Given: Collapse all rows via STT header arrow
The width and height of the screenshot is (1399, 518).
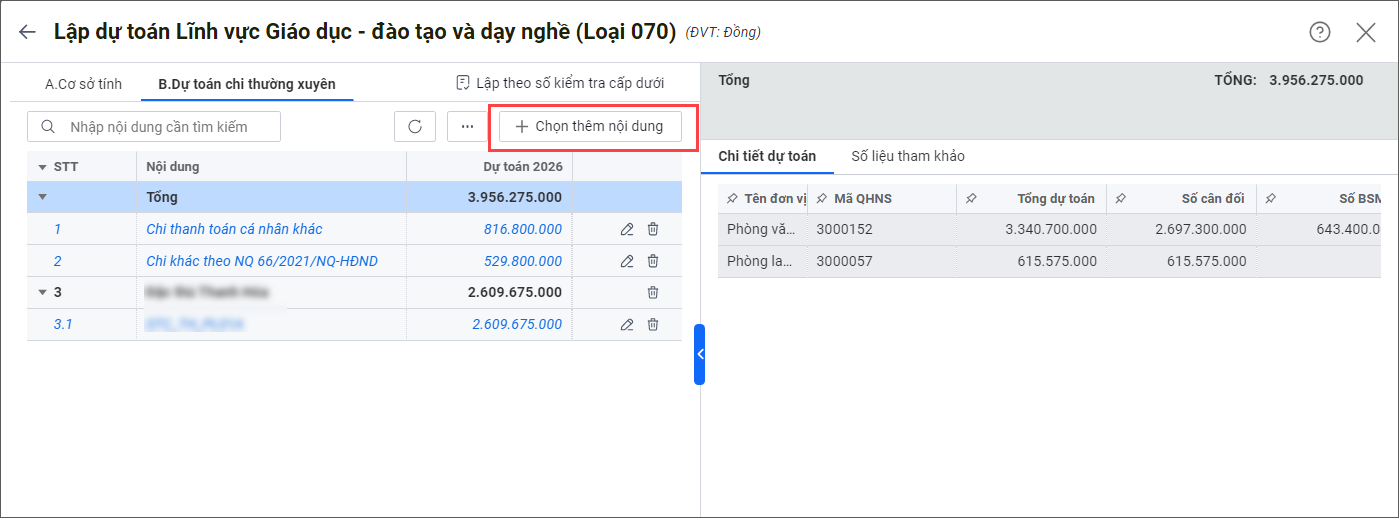Looking at the screenshot, I should [x=42, y=167].
